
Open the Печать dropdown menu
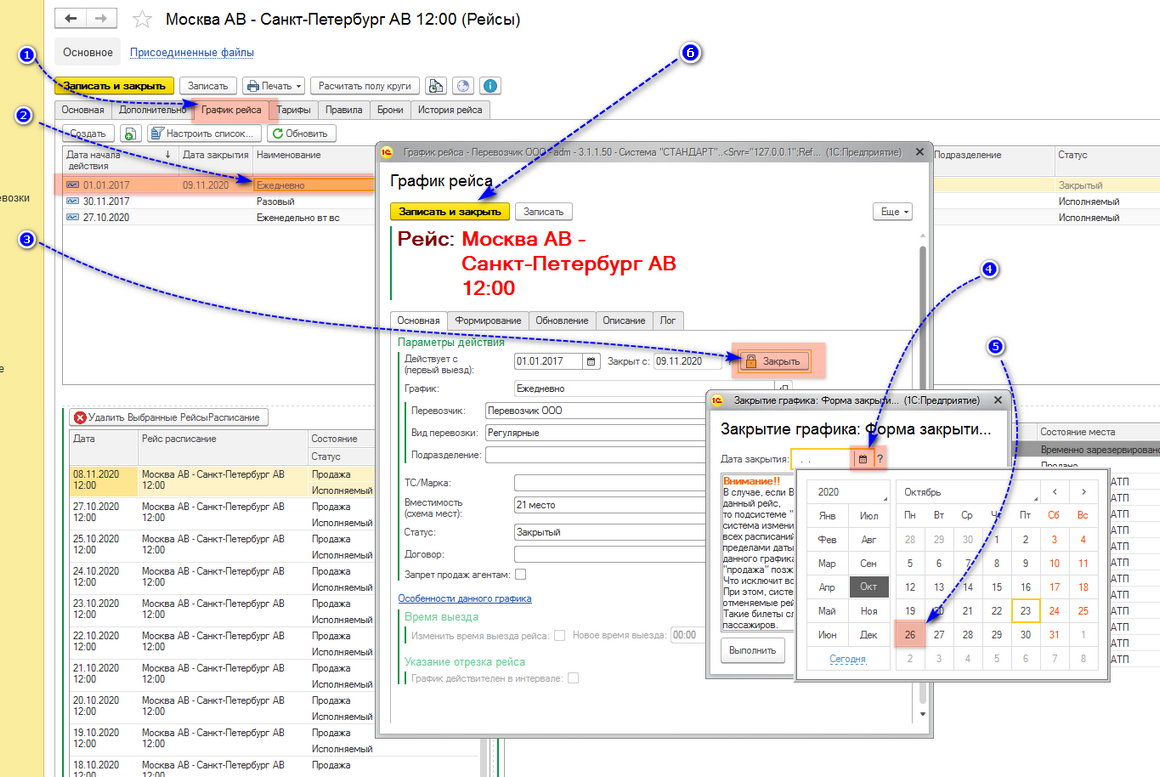tap(274, 86)
